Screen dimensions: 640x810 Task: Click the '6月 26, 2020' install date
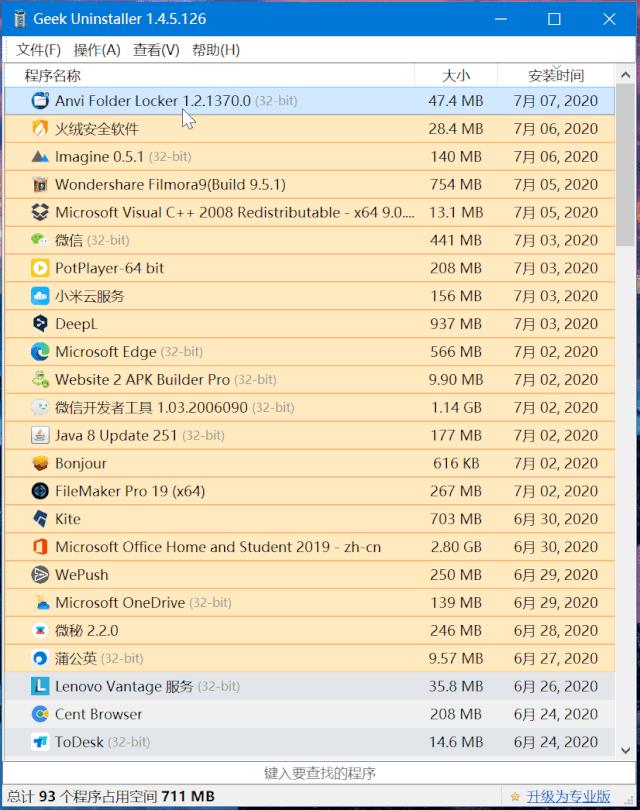556,686
